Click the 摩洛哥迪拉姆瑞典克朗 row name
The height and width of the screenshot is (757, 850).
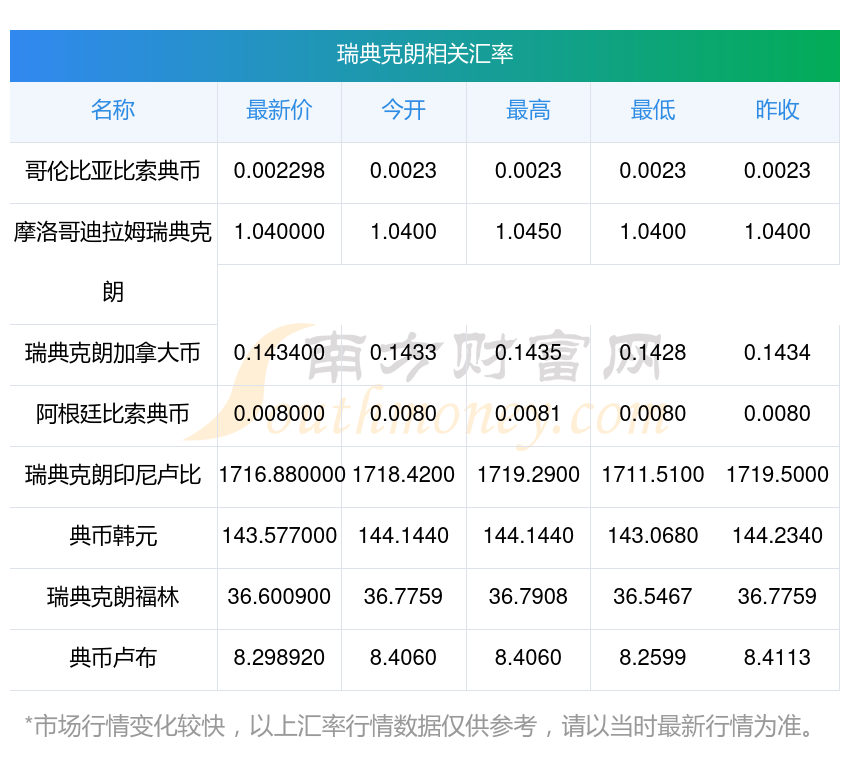click(113, 262)
